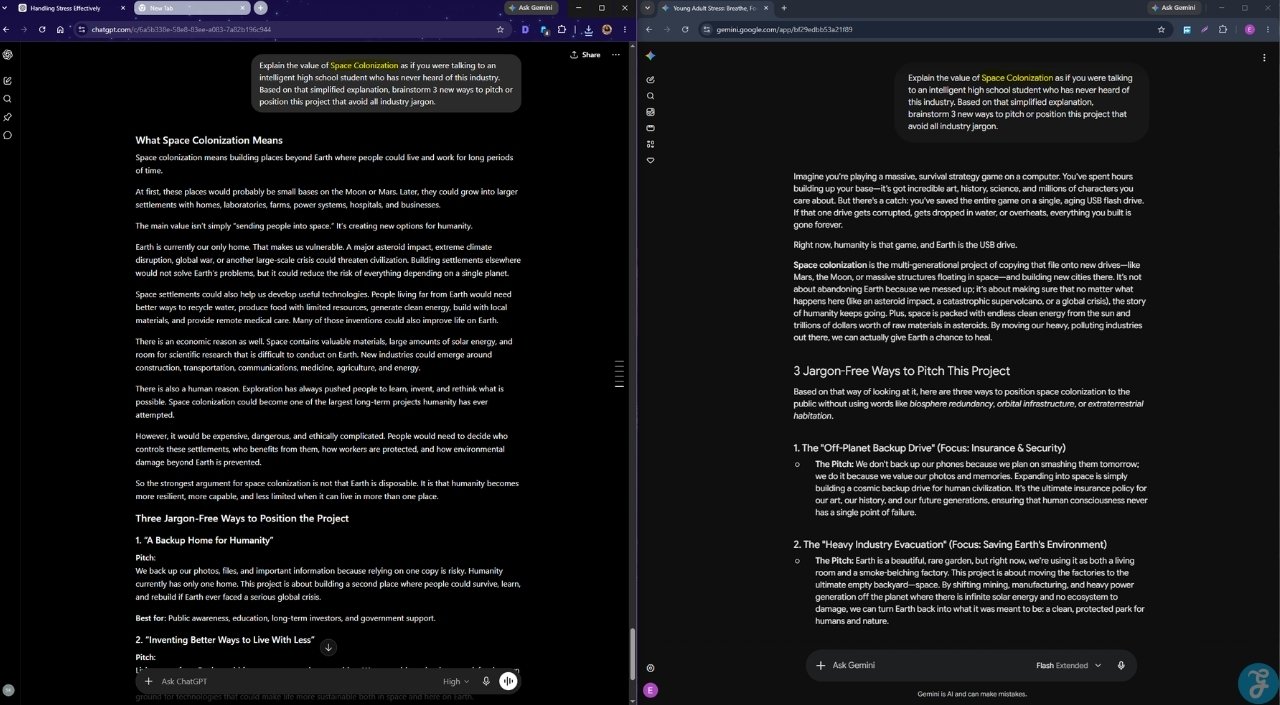
Task: Open the search icon in Gemini sidebar
Action: (x=650, y=96)
